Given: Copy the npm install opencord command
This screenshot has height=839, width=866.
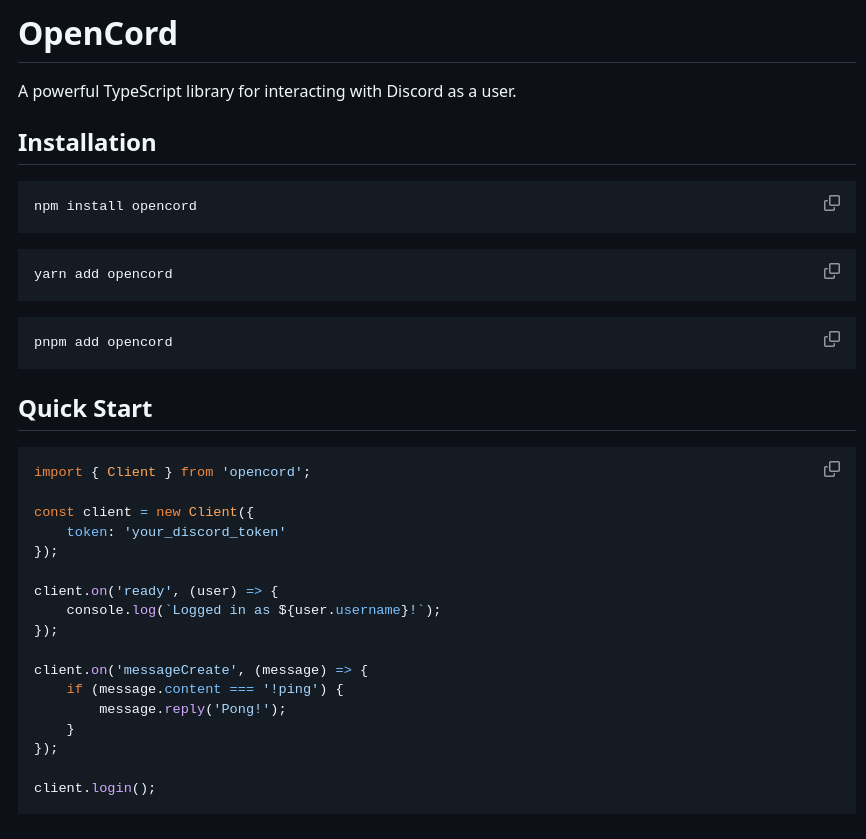Looking at the screenshot, I should tap(832, 203).
